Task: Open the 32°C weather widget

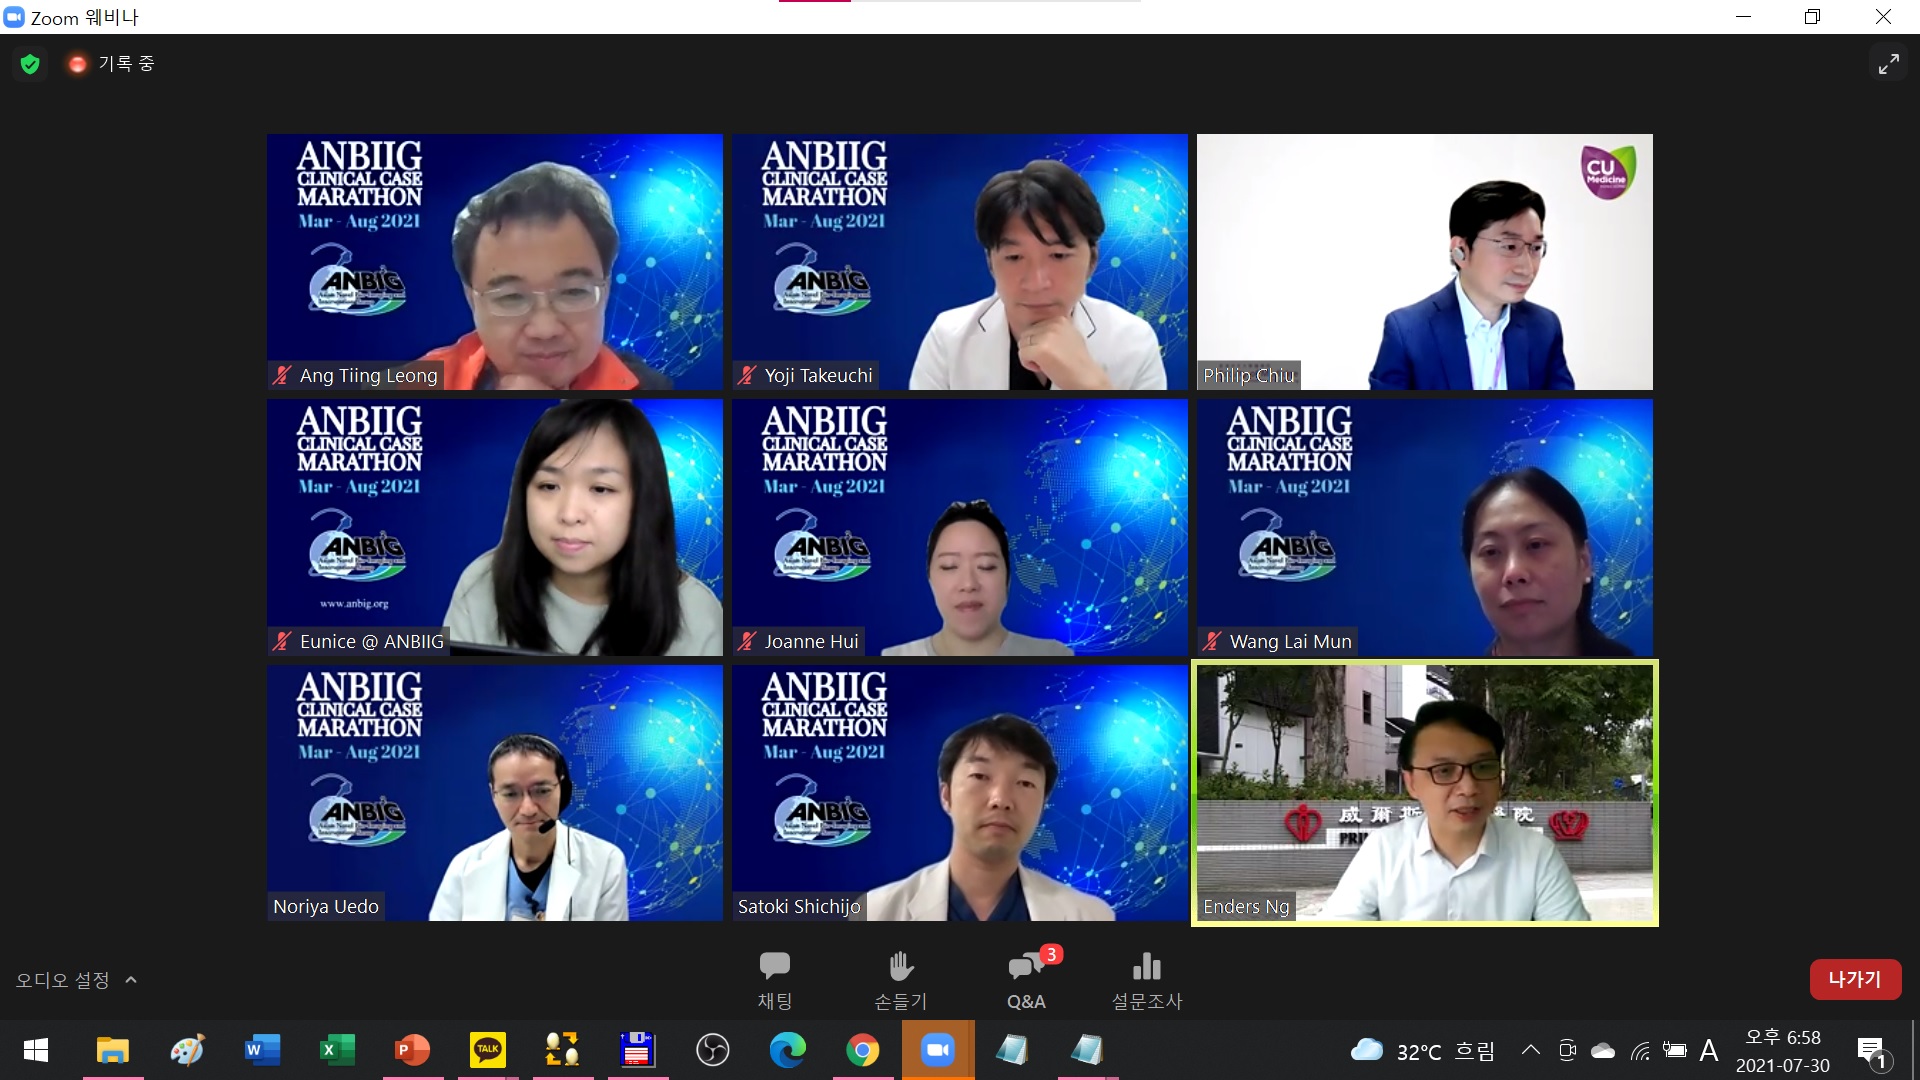Action: [1422, 1051]
